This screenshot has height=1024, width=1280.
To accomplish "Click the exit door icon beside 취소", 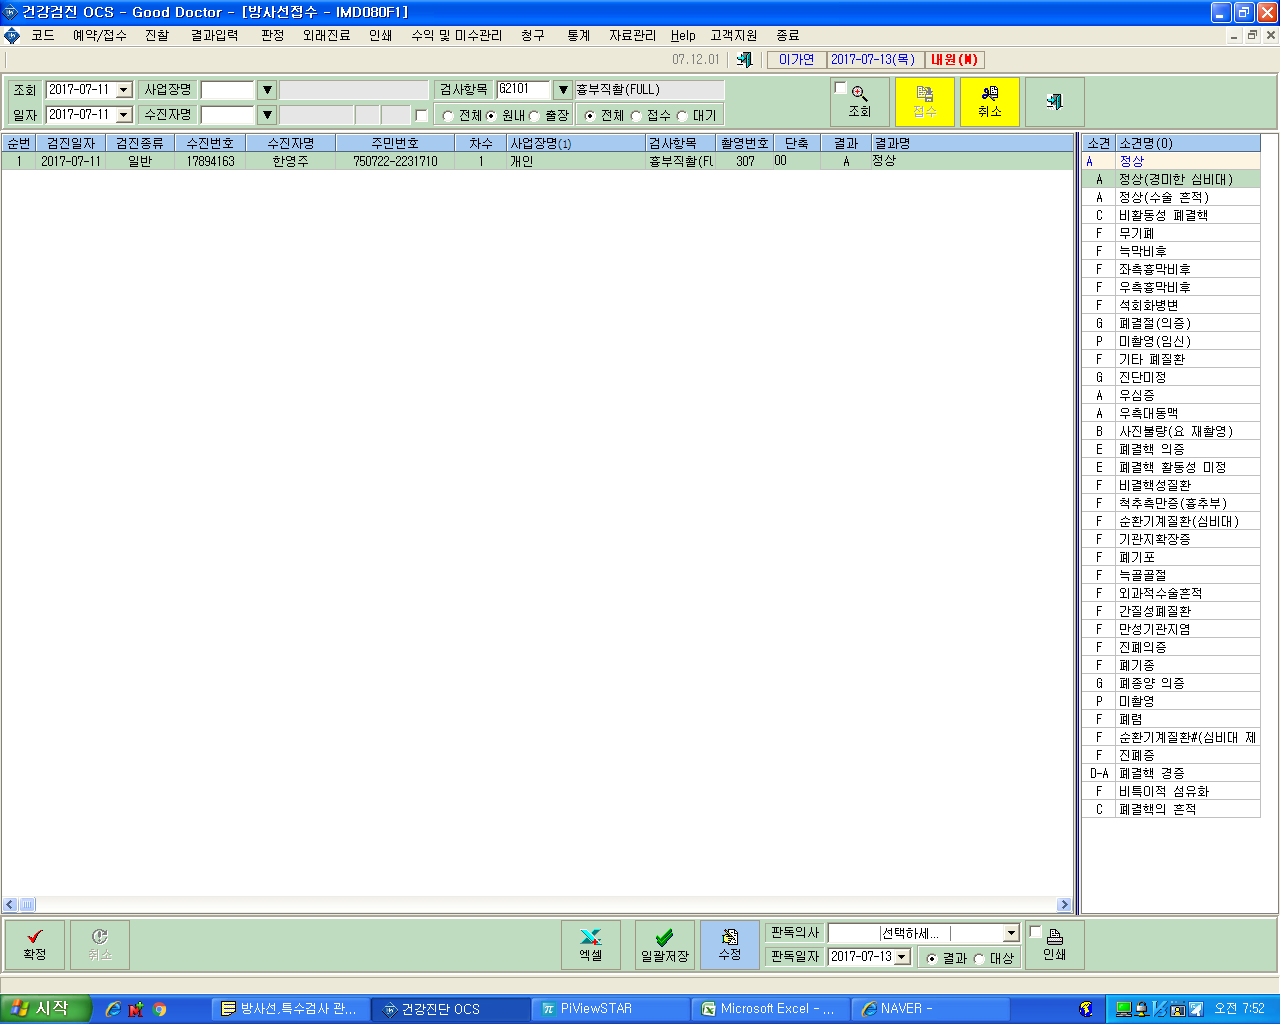I will [1054, 101].
